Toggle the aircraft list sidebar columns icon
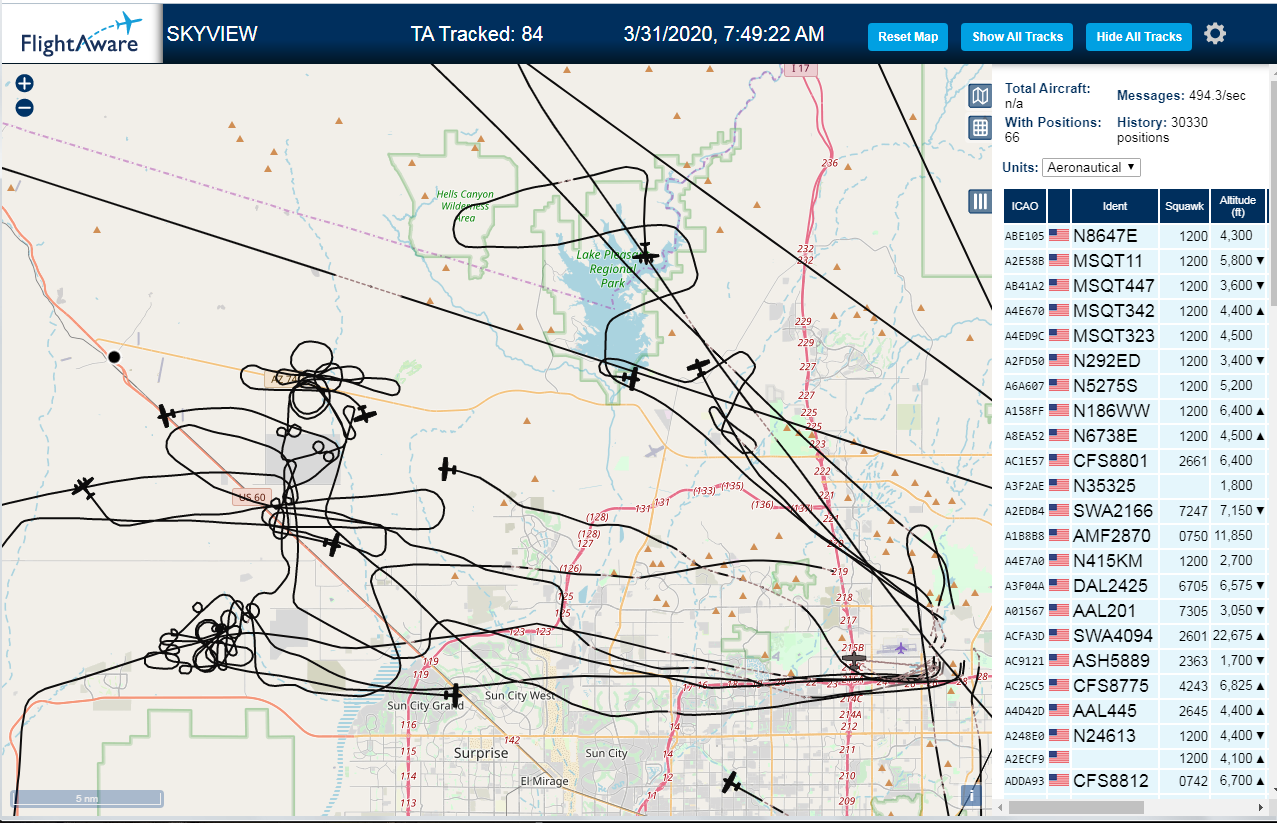Viewport: 1277px width, 823px height. pos(981,202)
